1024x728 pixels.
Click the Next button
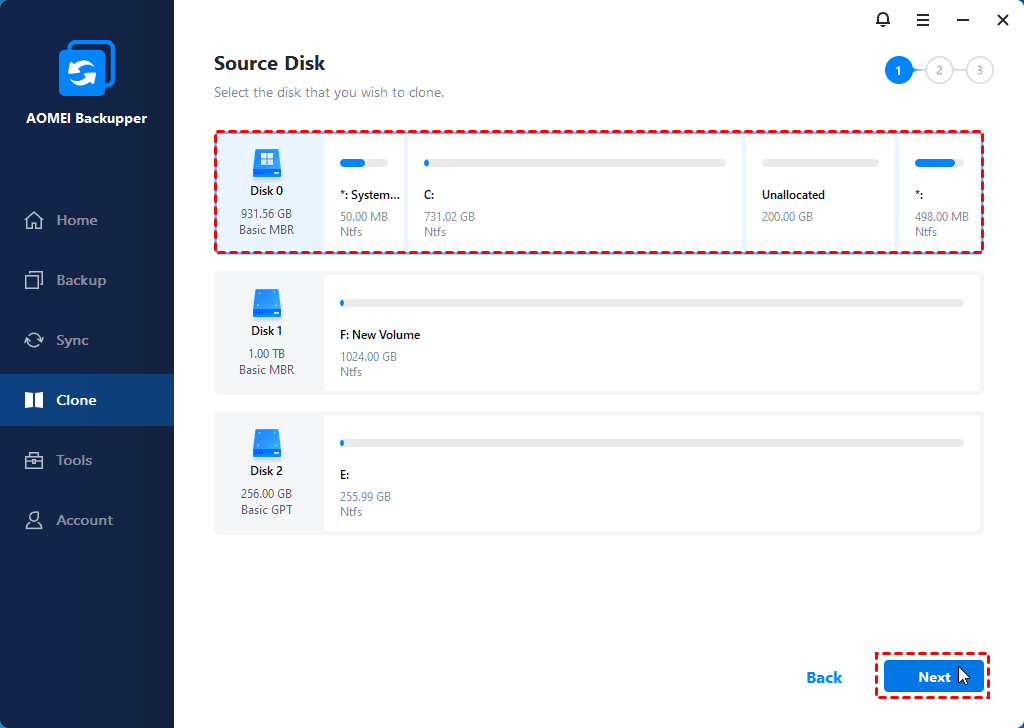point(933,677)
